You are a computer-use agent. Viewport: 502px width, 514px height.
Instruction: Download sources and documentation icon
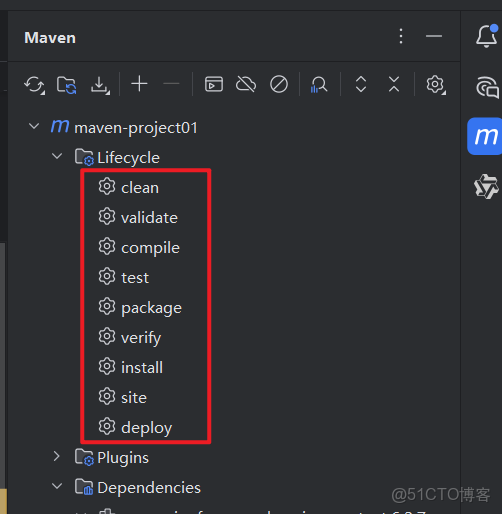100,85
